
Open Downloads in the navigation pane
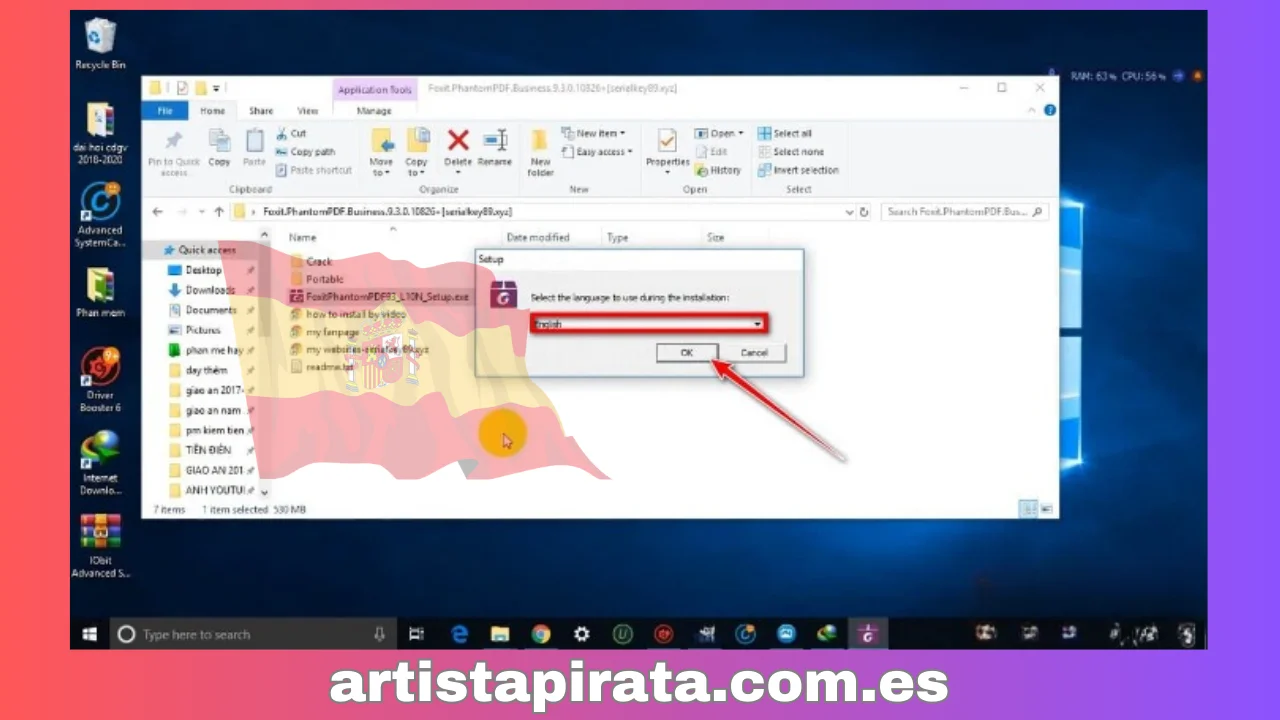click(x=202, y=290)
